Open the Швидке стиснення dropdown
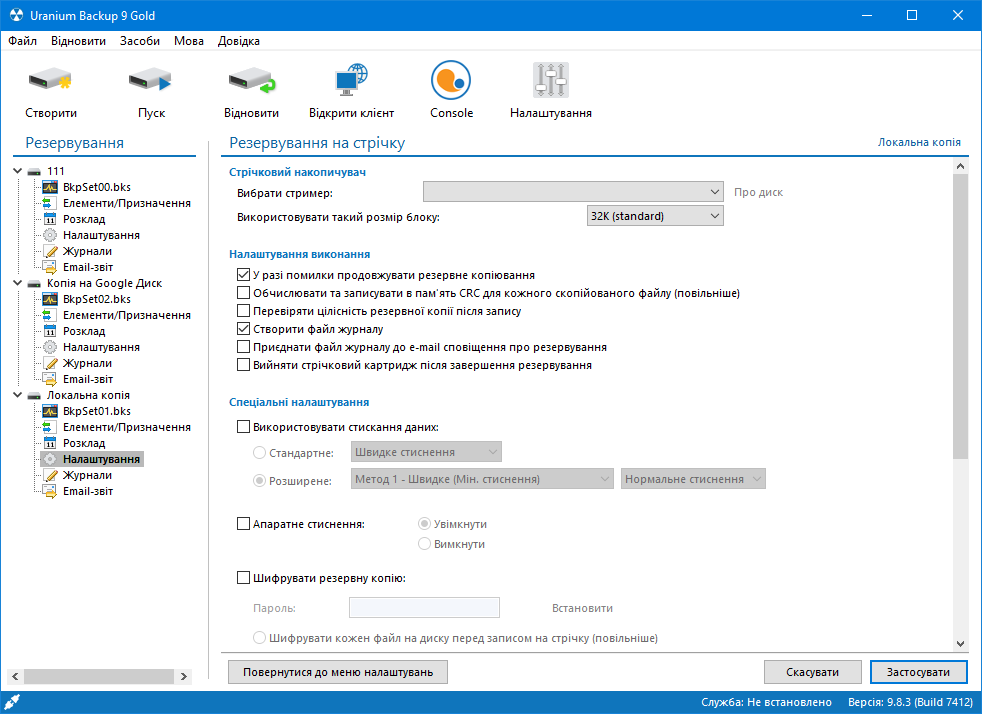Viewport: 982px width, 714px height. 426,452
